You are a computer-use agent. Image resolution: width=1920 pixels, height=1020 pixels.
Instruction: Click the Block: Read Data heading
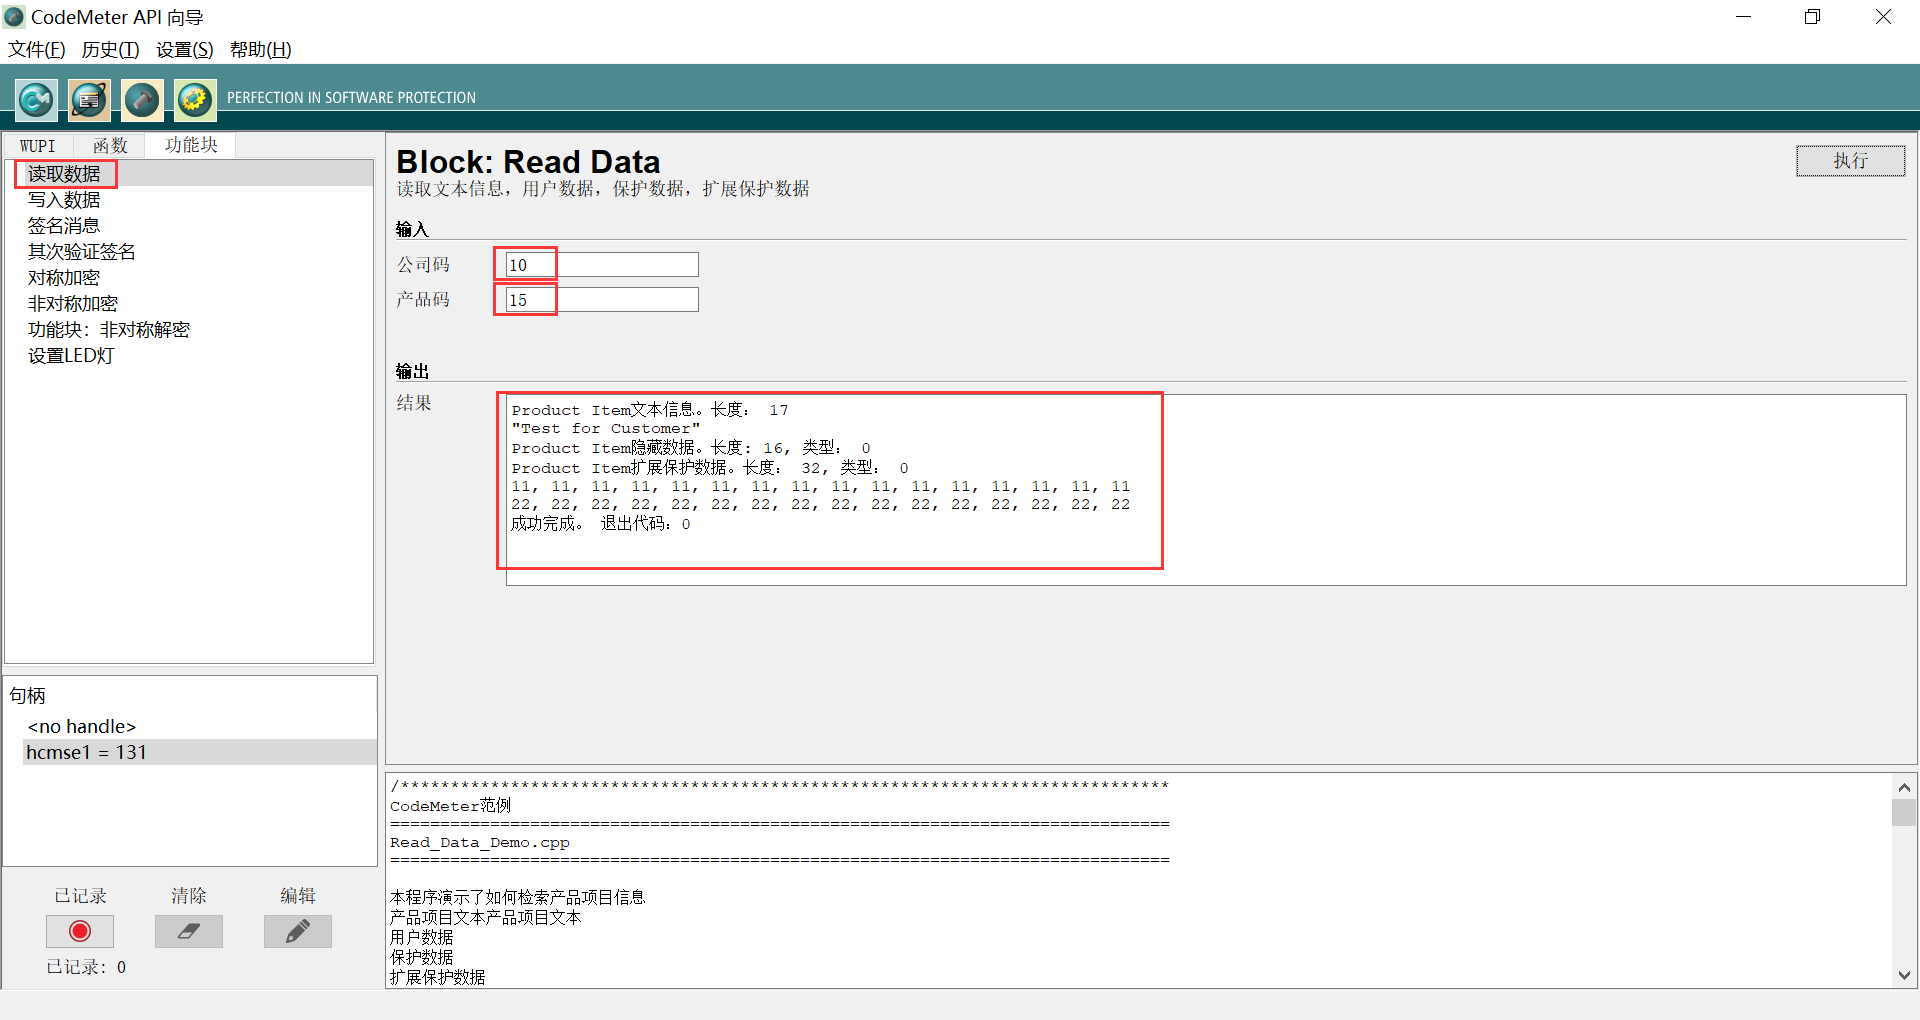click(x=528, y=162)
